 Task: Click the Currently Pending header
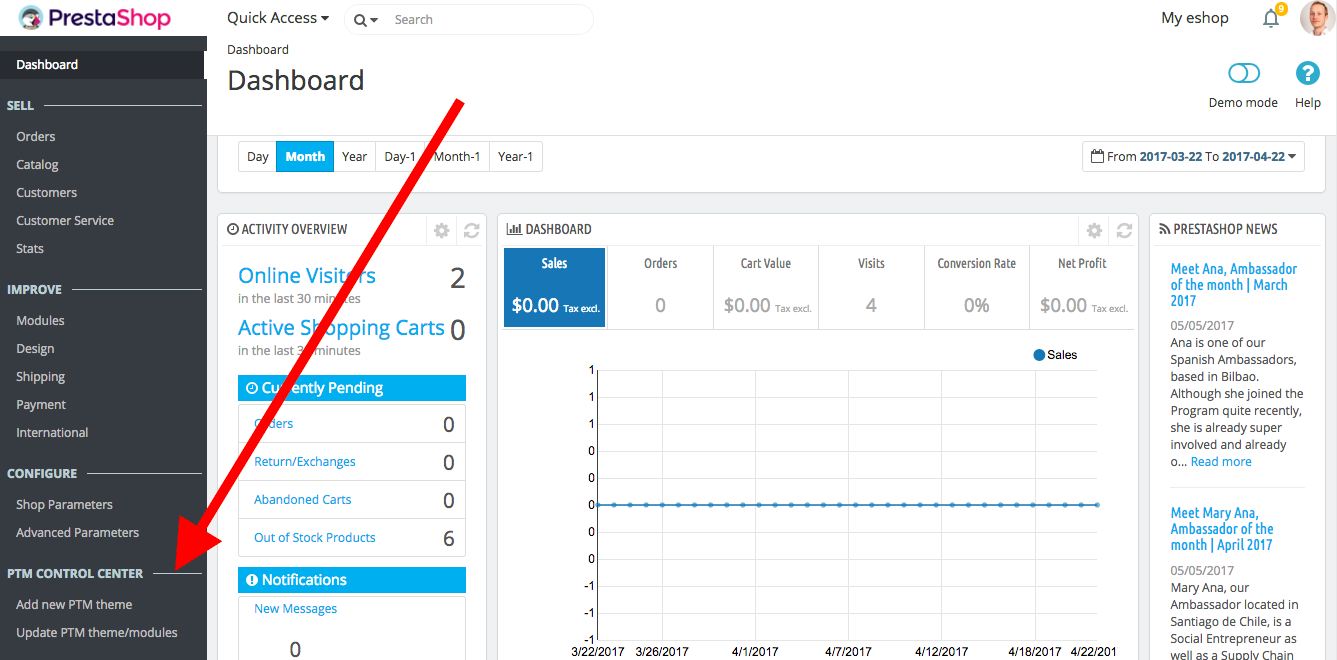point(352,388)
